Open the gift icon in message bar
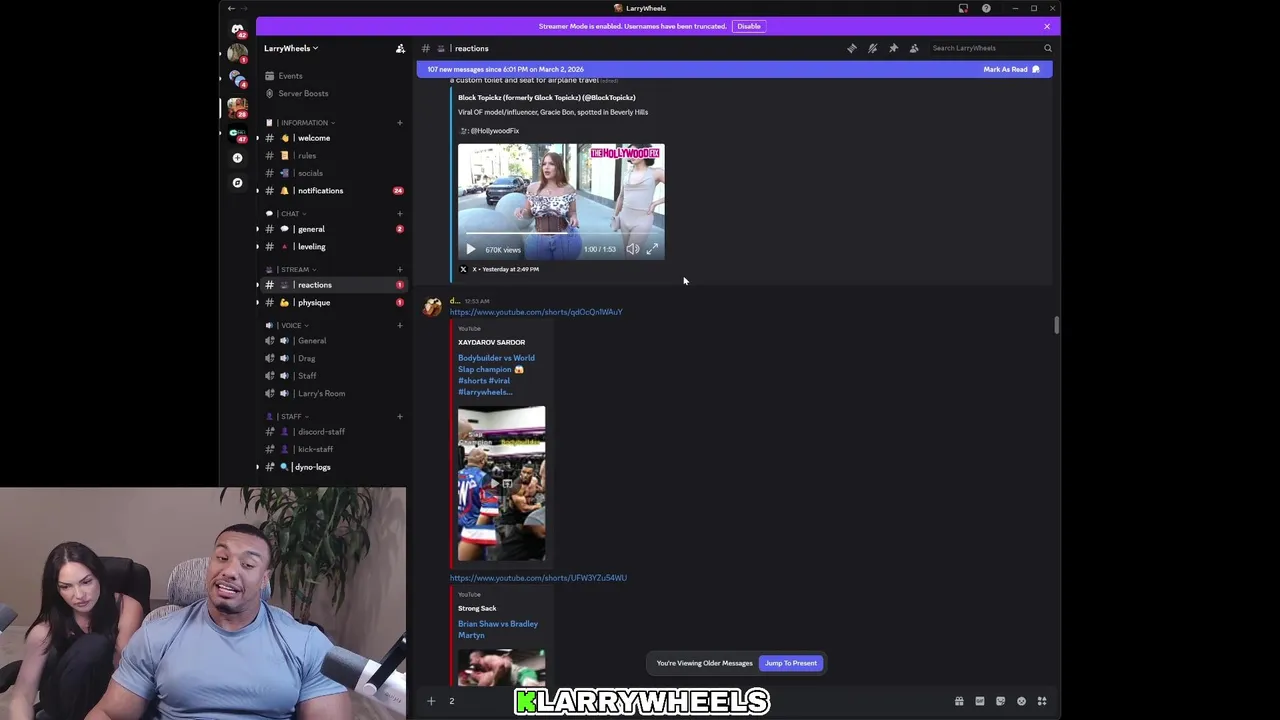 pyautogui.click(x=959, y=701)
